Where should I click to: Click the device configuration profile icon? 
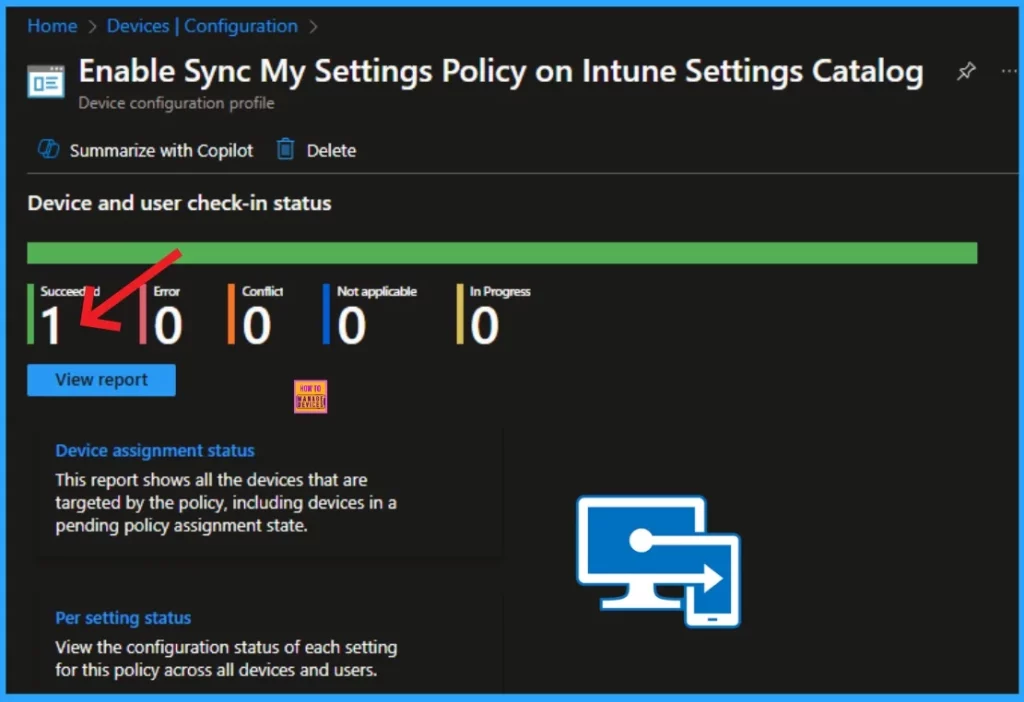[x=46, y=82]
